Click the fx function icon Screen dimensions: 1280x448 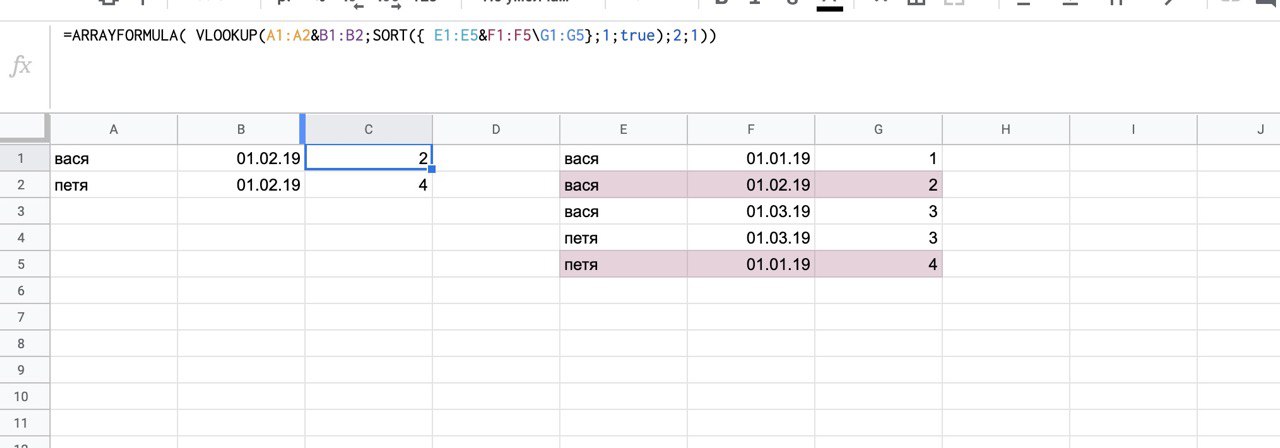tap(20, 67)
